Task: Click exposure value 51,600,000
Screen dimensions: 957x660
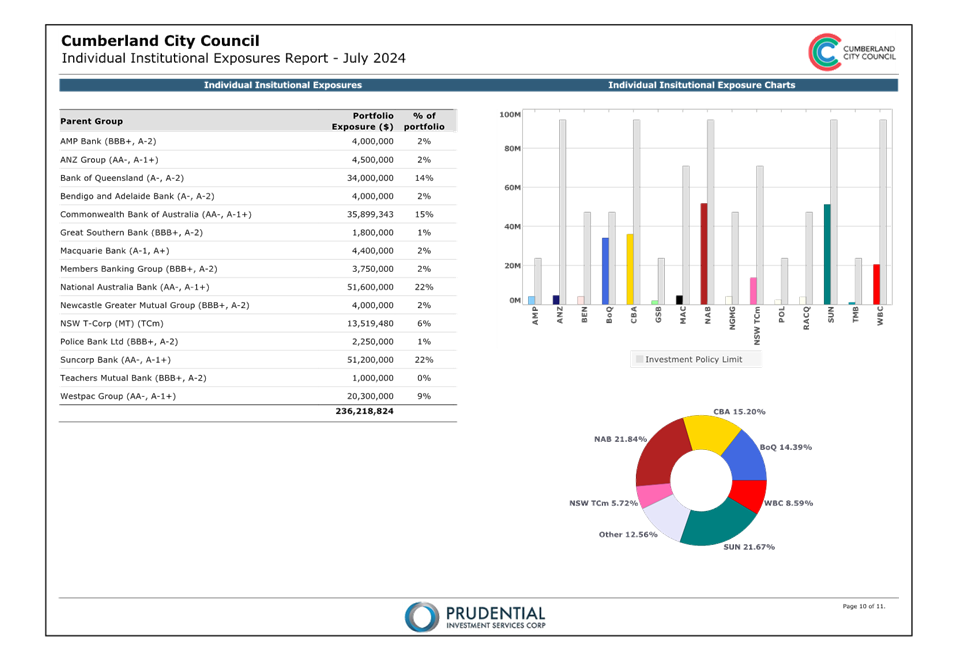Action: [370, 287]
